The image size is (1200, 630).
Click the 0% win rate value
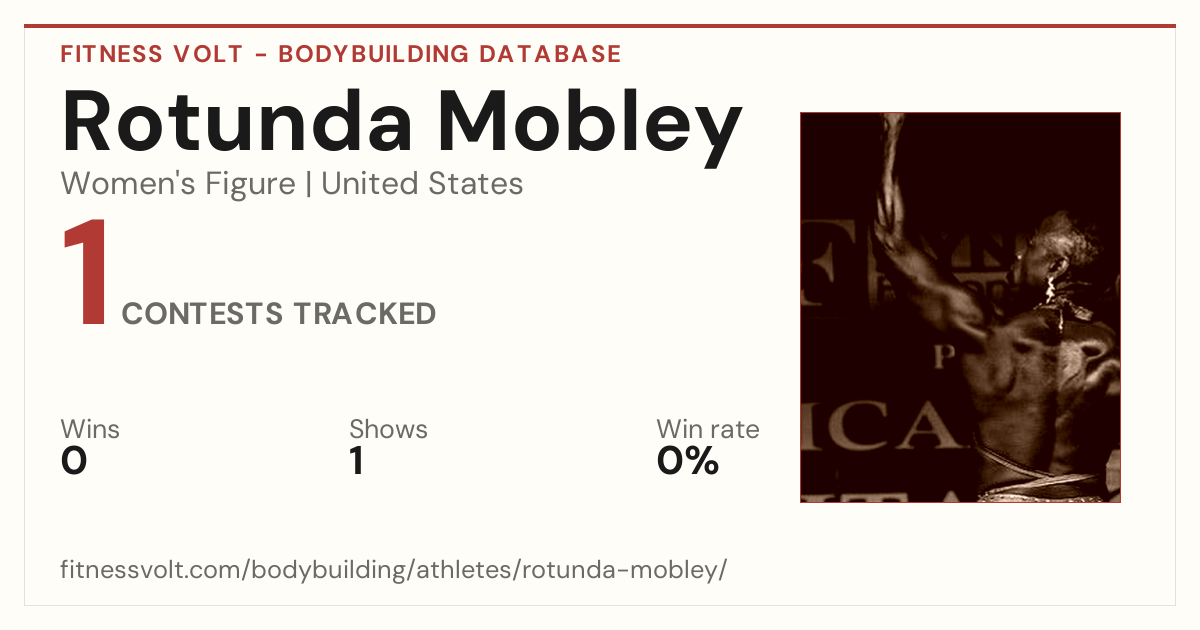(688, 461)
